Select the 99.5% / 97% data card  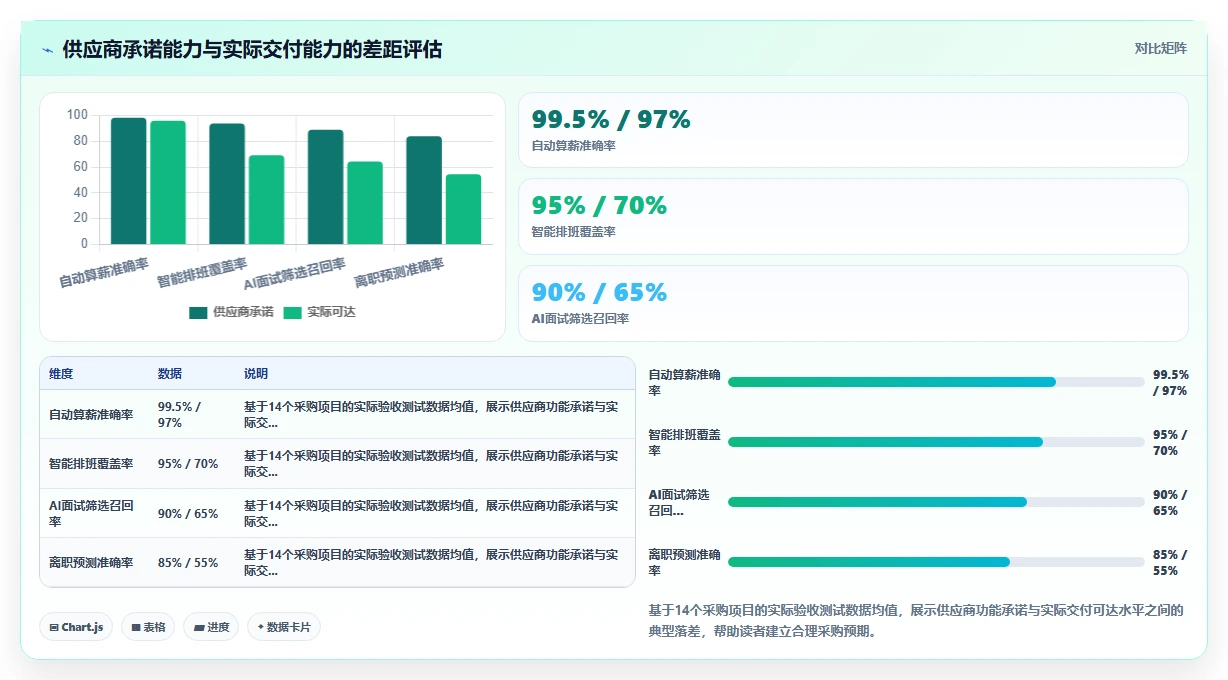(853, 130)
